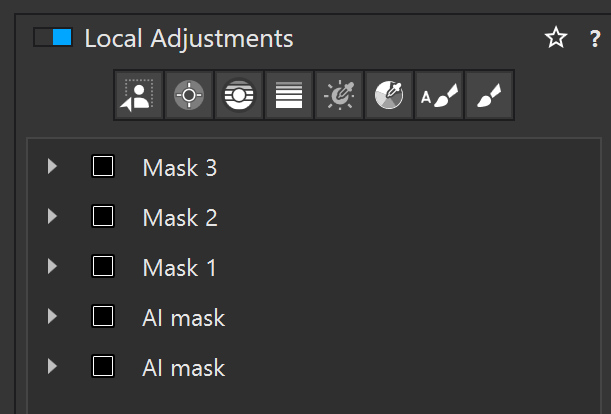Select the plain Brush mask tool
The height and width of the screenshot is (414, 611).
click(489, 95)
